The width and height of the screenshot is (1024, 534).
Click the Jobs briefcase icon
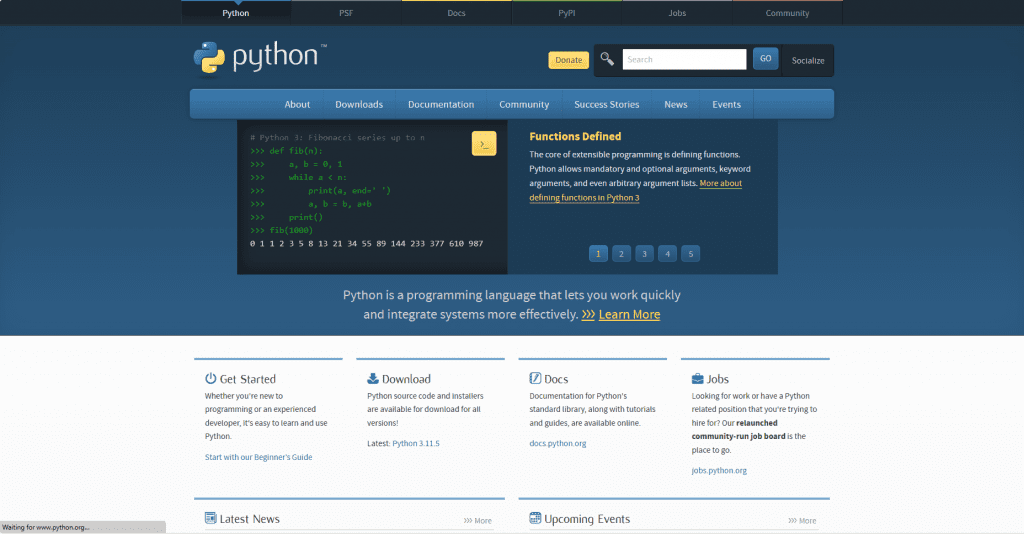pyautogui.click(x=697, y=379)
